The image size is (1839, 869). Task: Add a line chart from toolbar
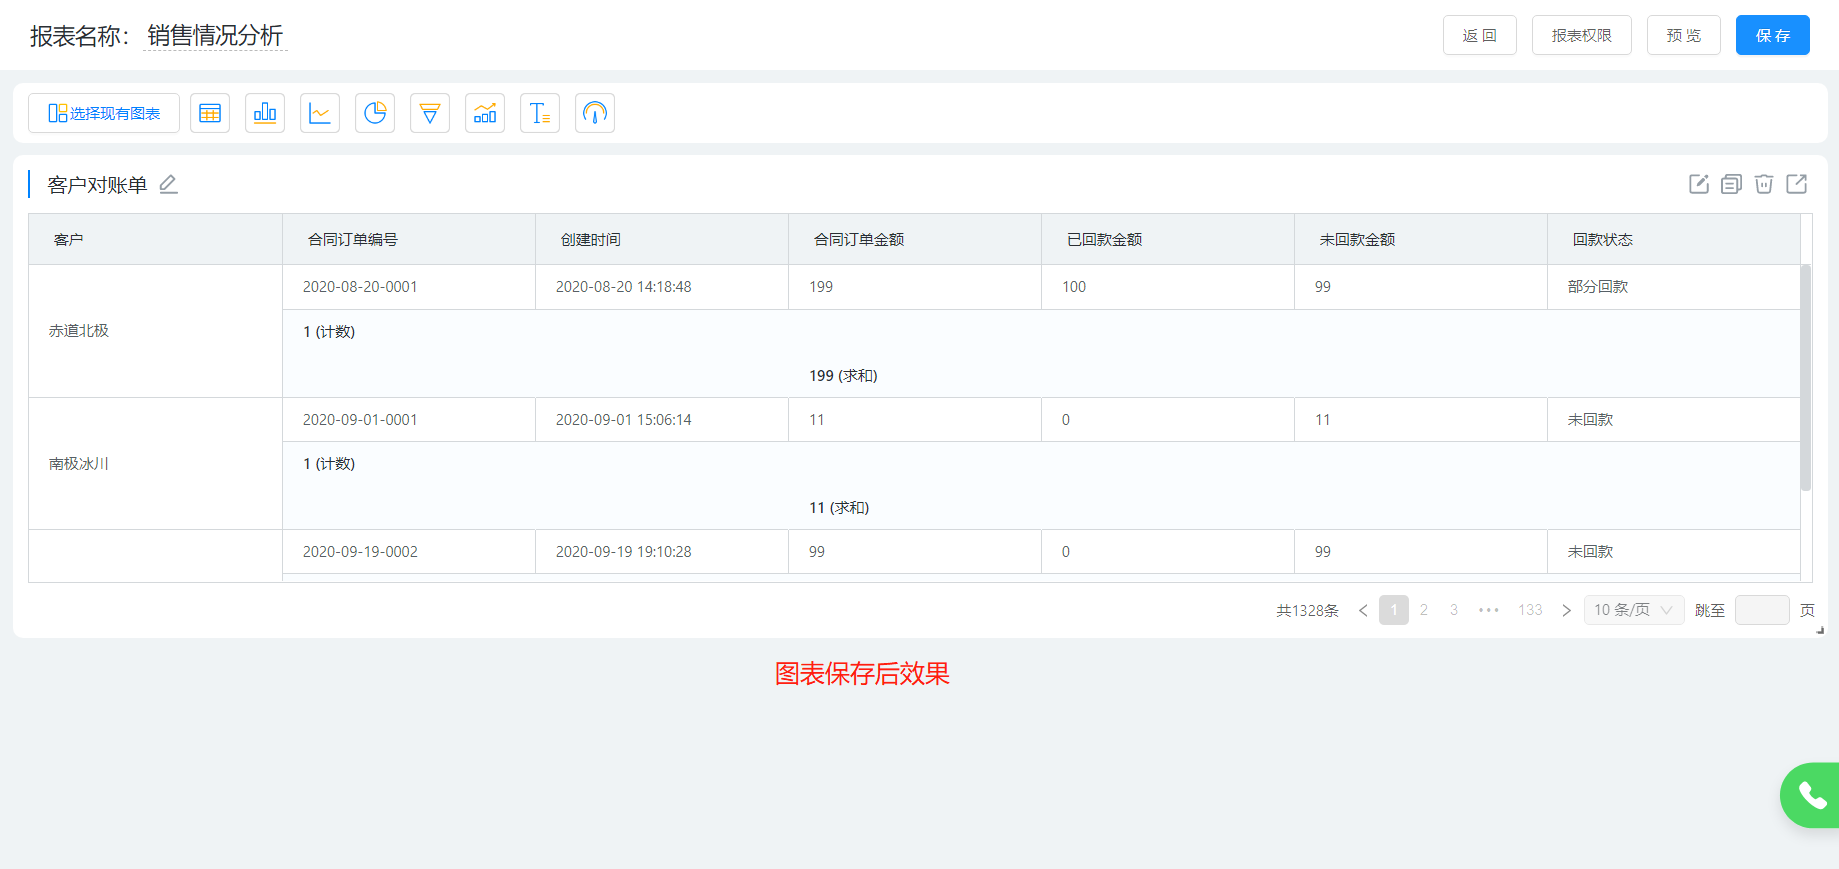click(320, 113)
